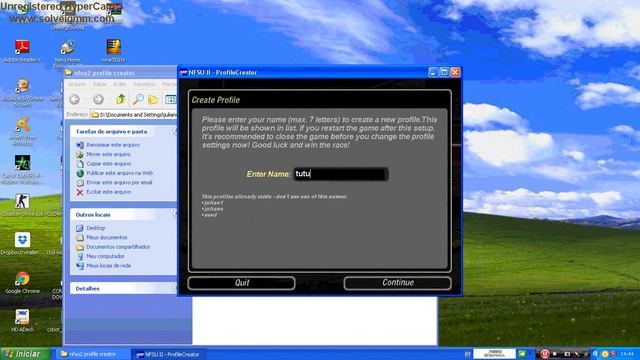Focus the Enter Name text field
The image size is (640, 360).
click(x=340, y=174)
